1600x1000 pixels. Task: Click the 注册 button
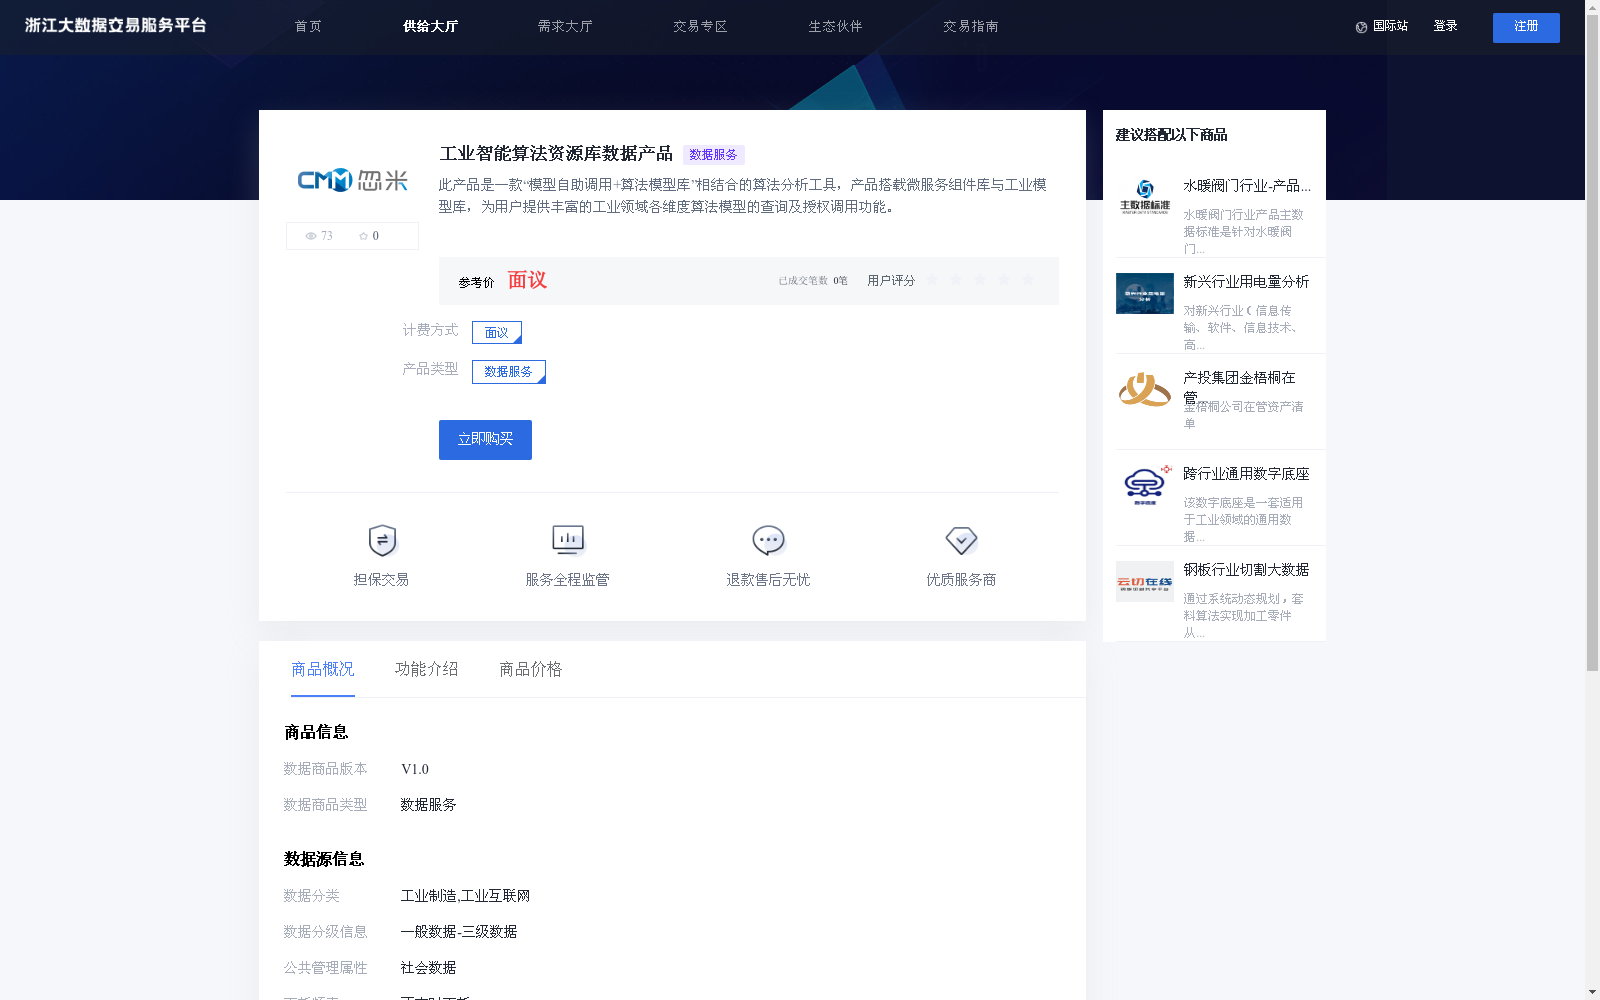[x=1526, y=27]
